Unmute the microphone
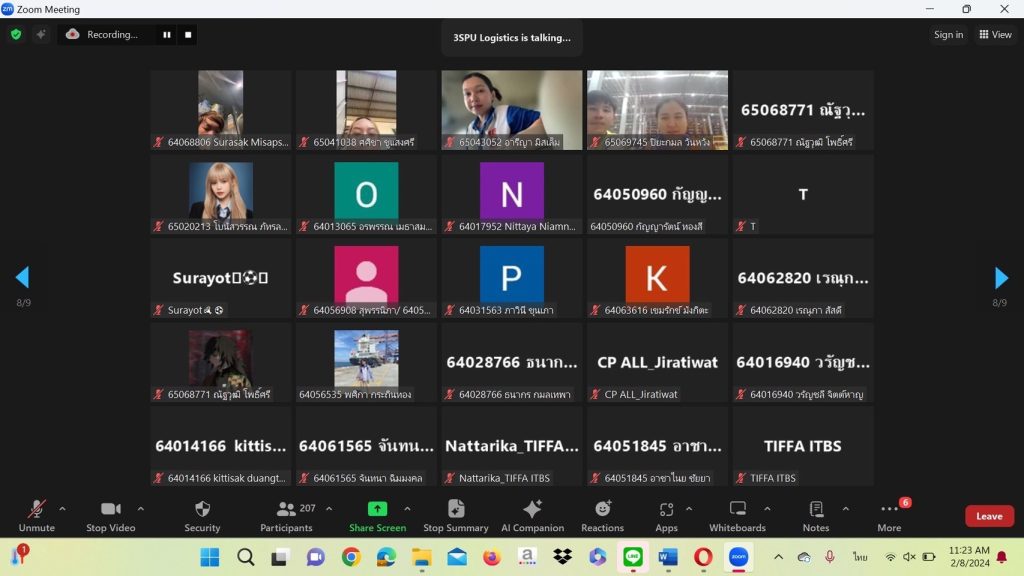Screen dimensions: 1024x576 pos(37,515)
